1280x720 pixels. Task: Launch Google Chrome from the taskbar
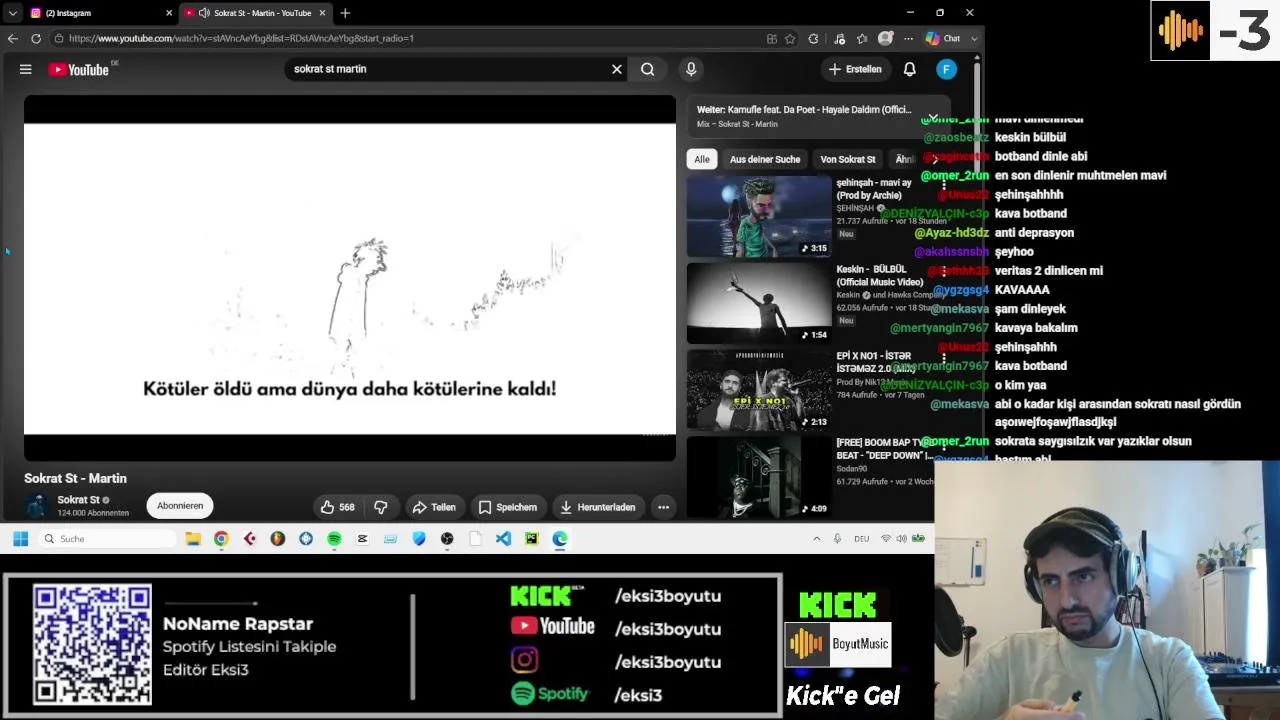coord(221,539)
